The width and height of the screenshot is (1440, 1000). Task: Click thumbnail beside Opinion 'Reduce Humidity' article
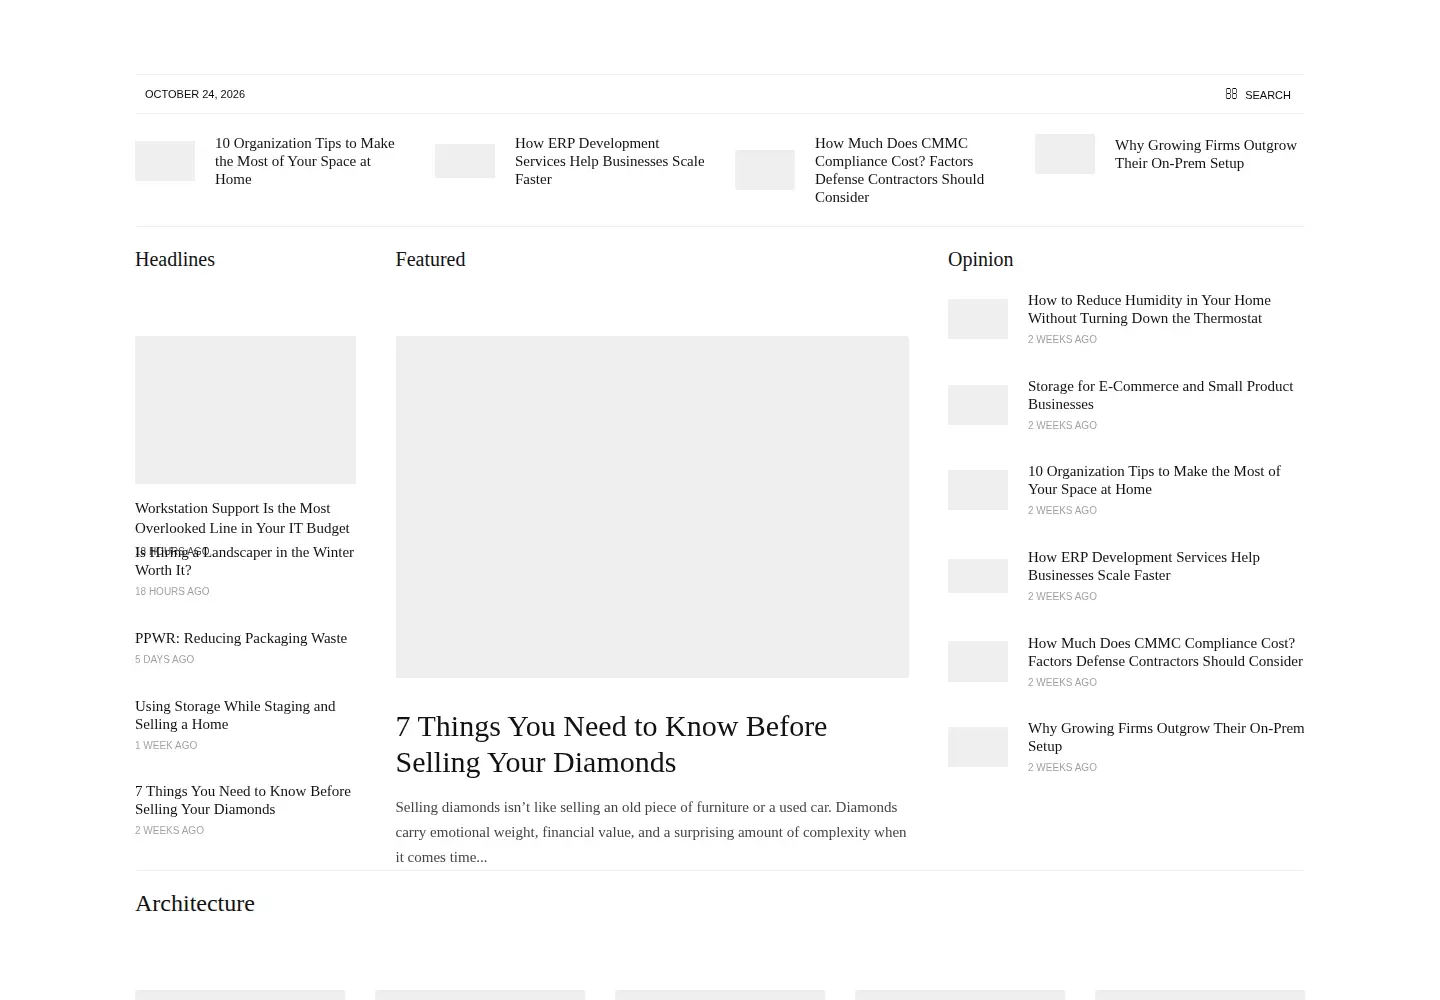coord(978,319)
